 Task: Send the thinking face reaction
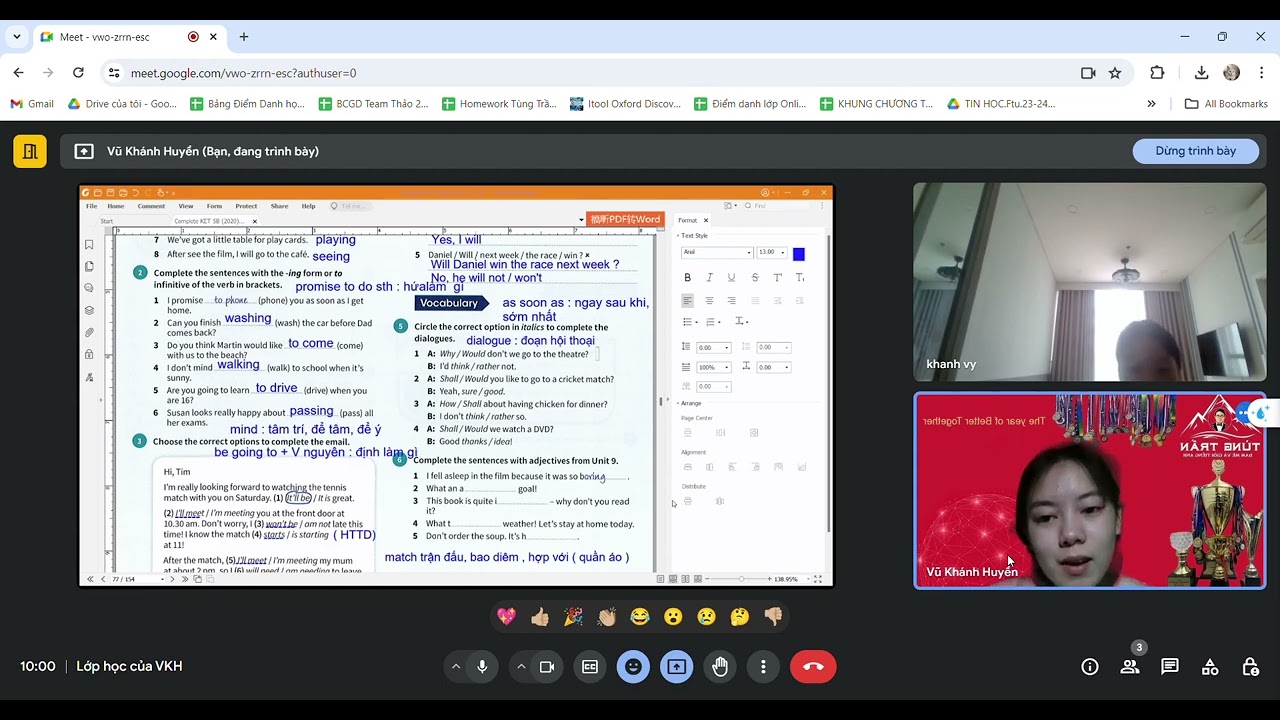(x=740, y=617)
